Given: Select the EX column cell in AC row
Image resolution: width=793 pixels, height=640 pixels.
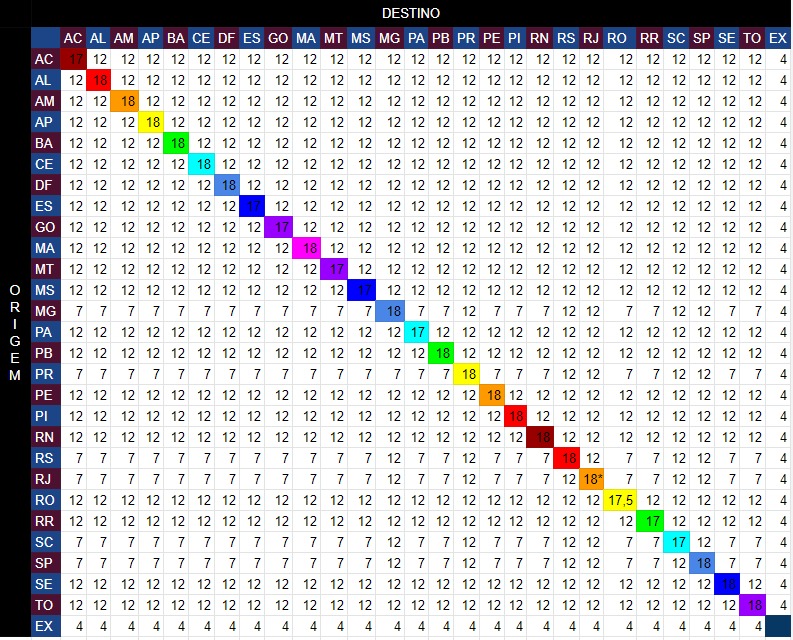Looking at the screenshot, I should tap(778, 59).
